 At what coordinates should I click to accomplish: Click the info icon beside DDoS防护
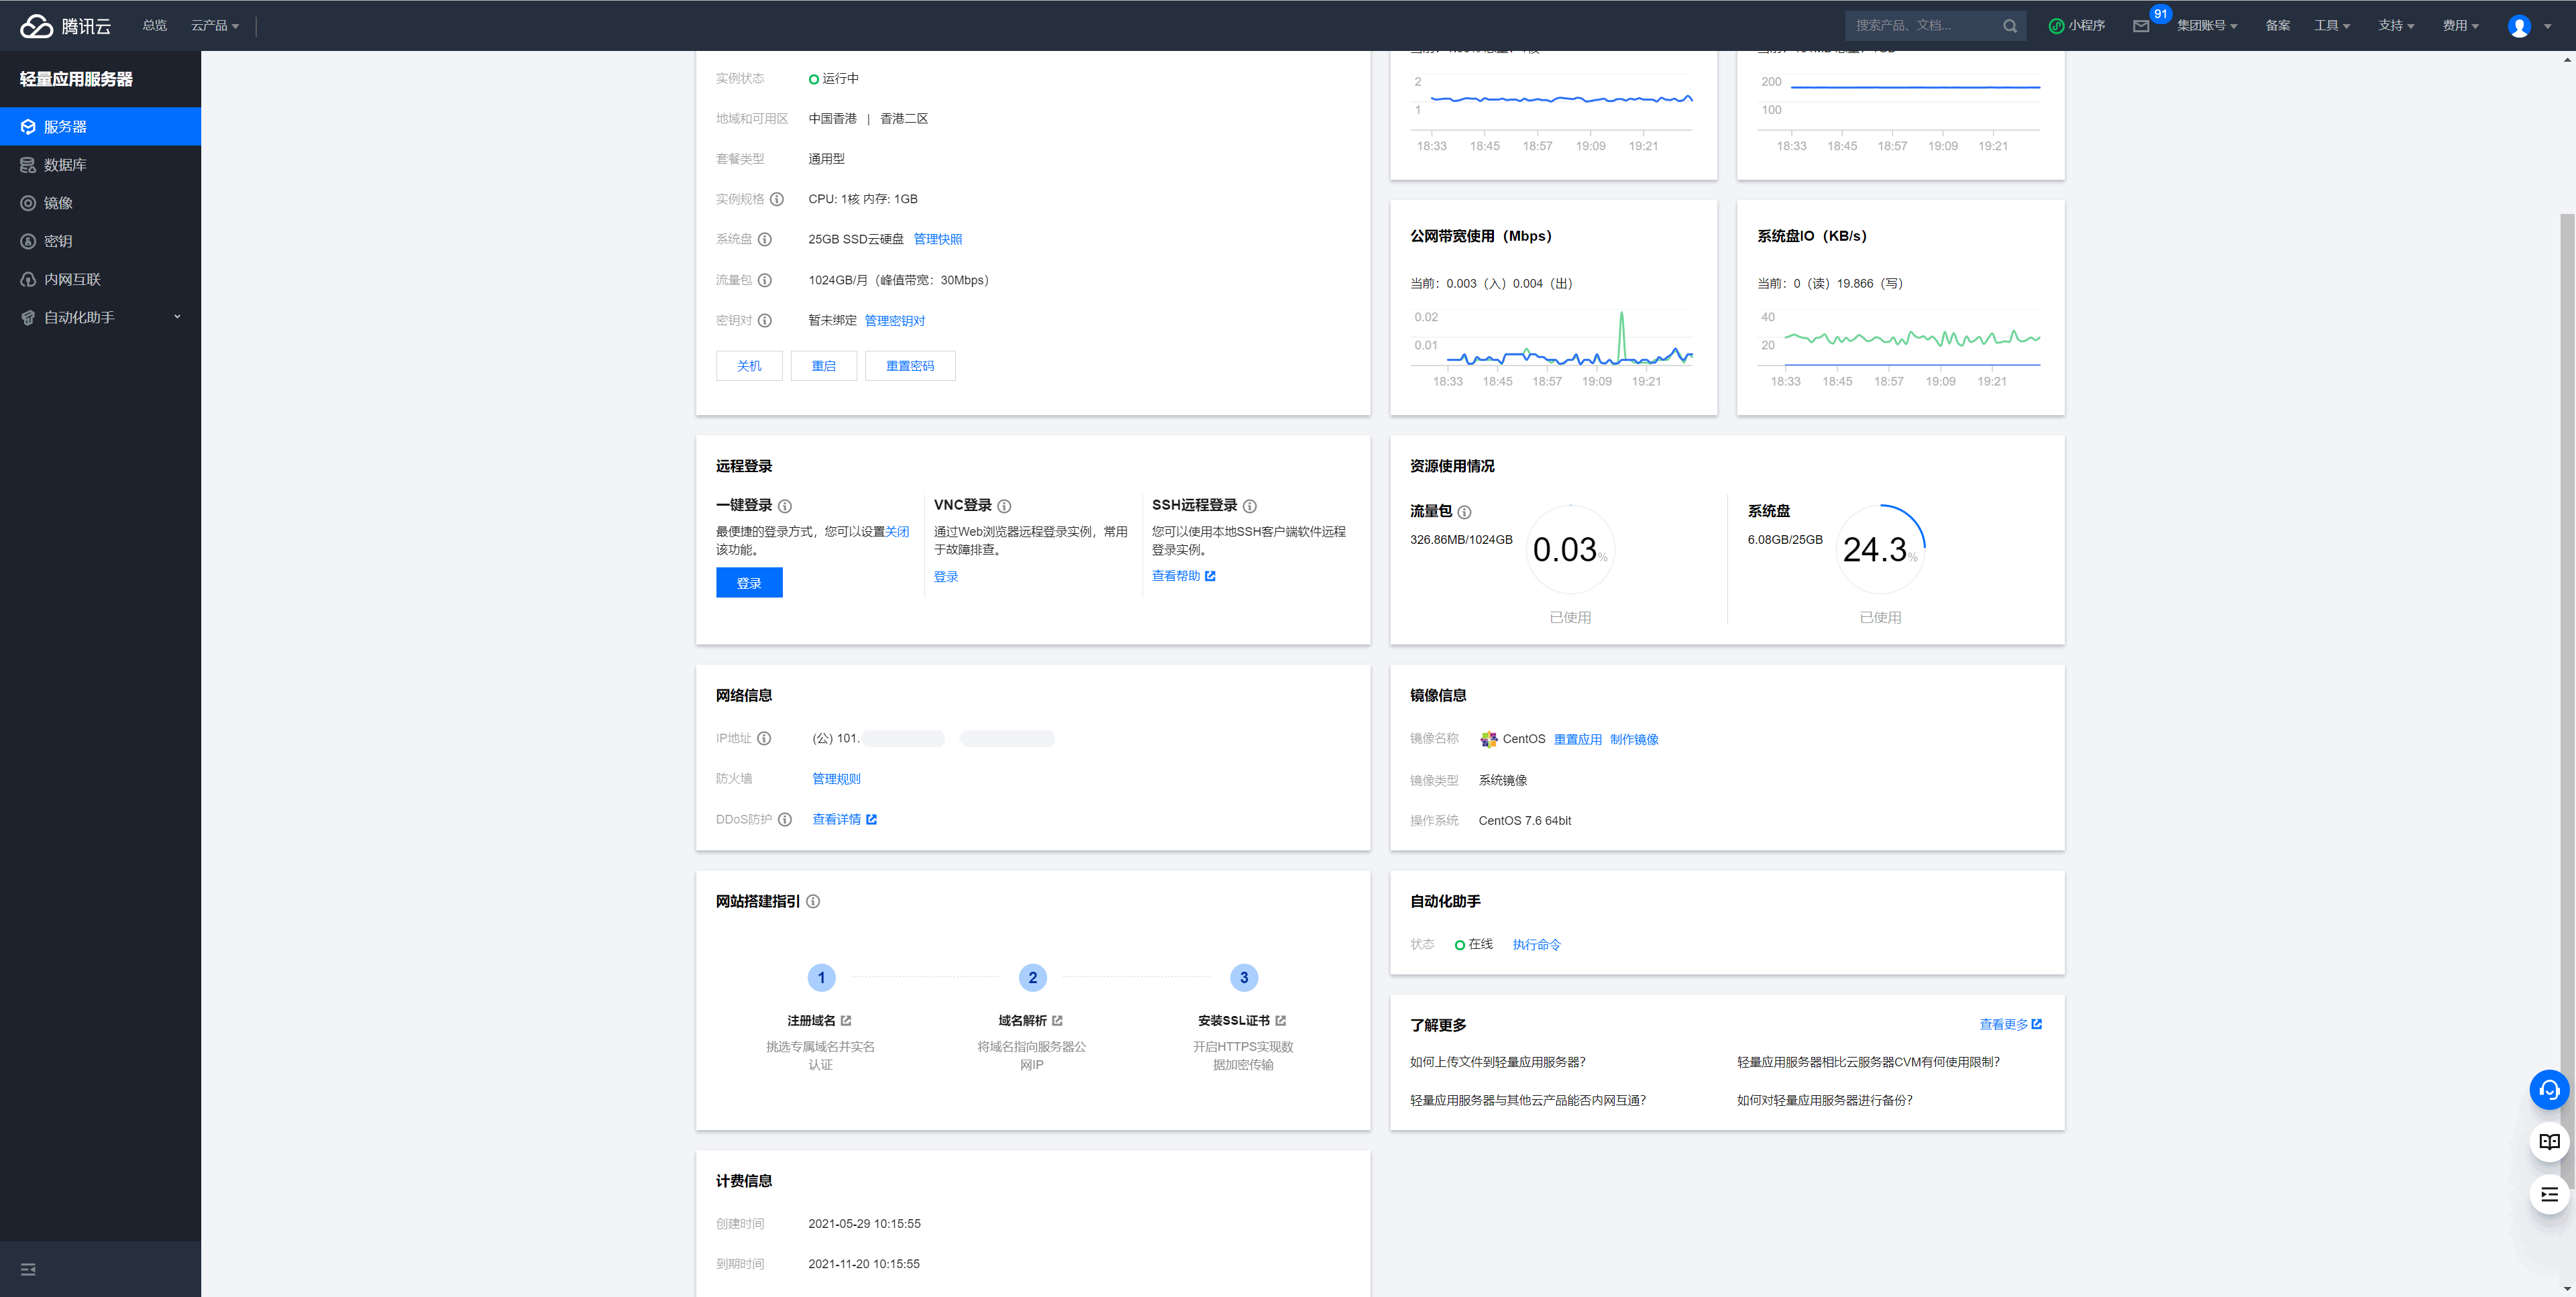click(x=785, y=819)
